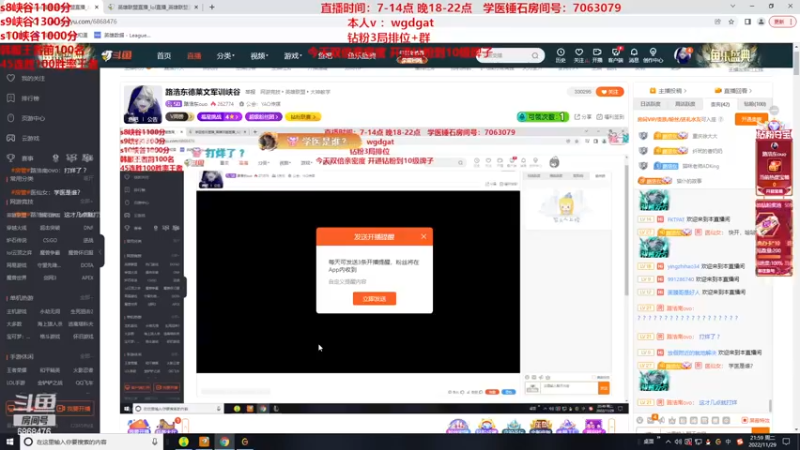The height and width of the screenshot is (450, 800).
Task: Click the green 可领次数 reward button
Action: 542,117
